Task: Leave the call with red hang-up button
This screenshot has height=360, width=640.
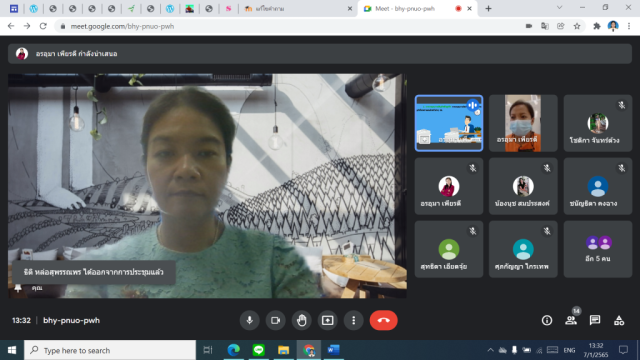Action: coord(383,320)
